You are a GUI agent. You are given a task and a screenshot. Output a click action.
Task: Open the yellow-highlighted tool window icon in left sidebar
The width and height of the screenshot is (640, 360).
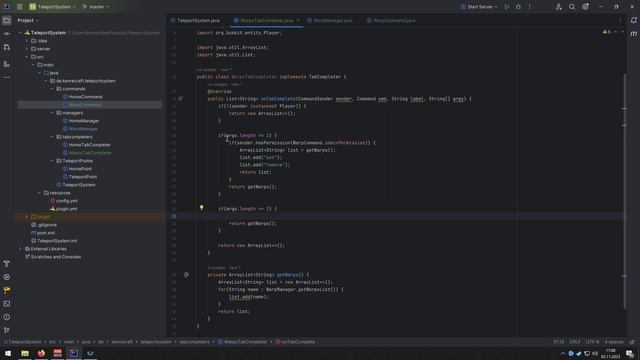pos(7,290)
